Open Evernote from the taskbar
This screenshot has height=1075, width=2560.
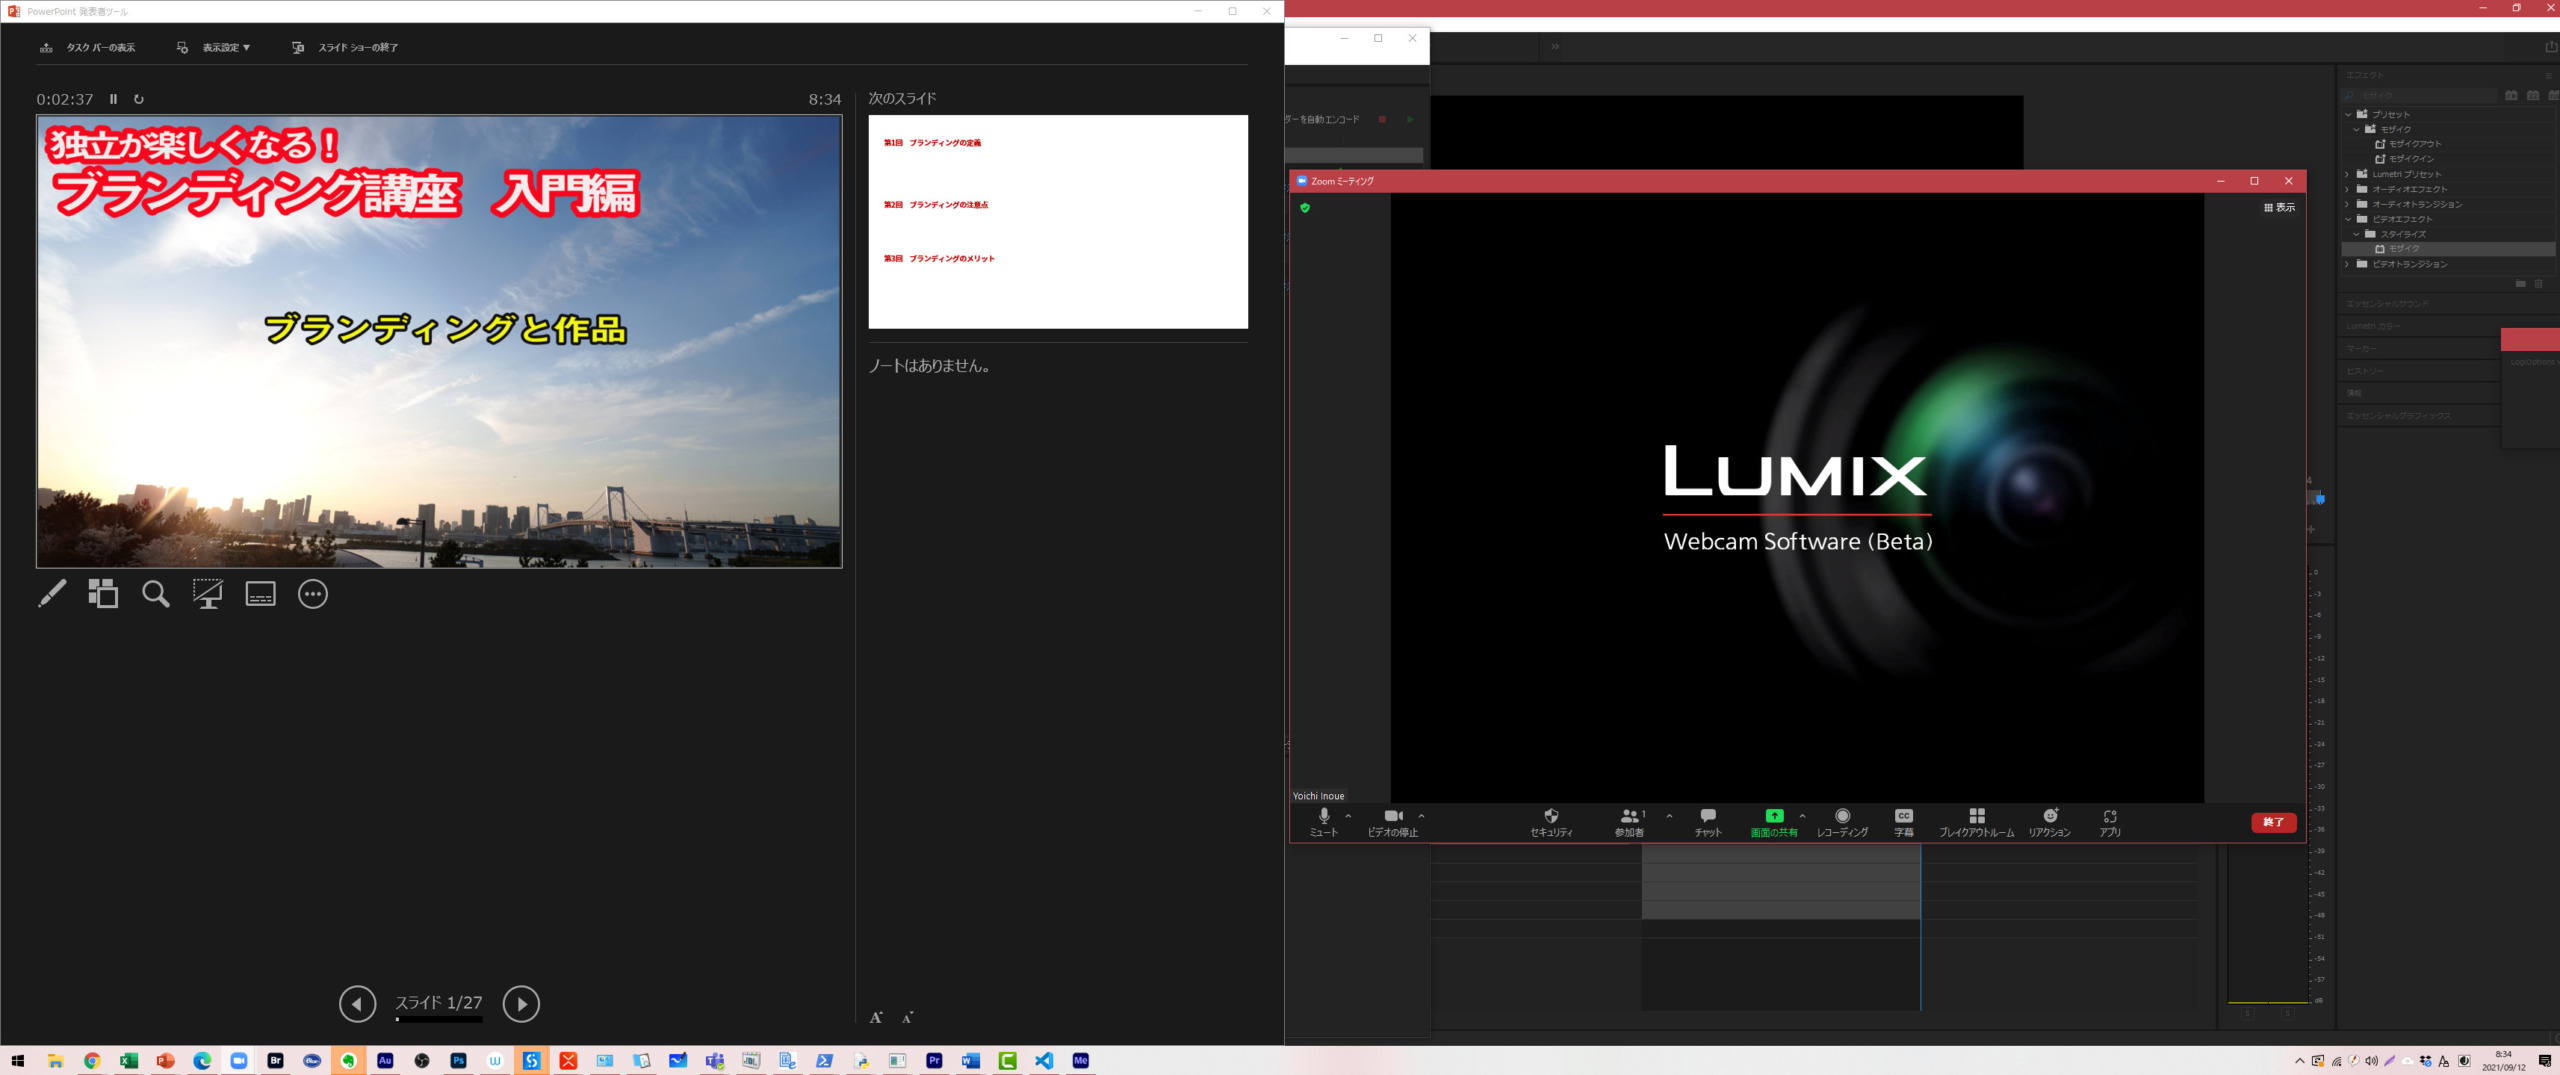pos(348,1060)
